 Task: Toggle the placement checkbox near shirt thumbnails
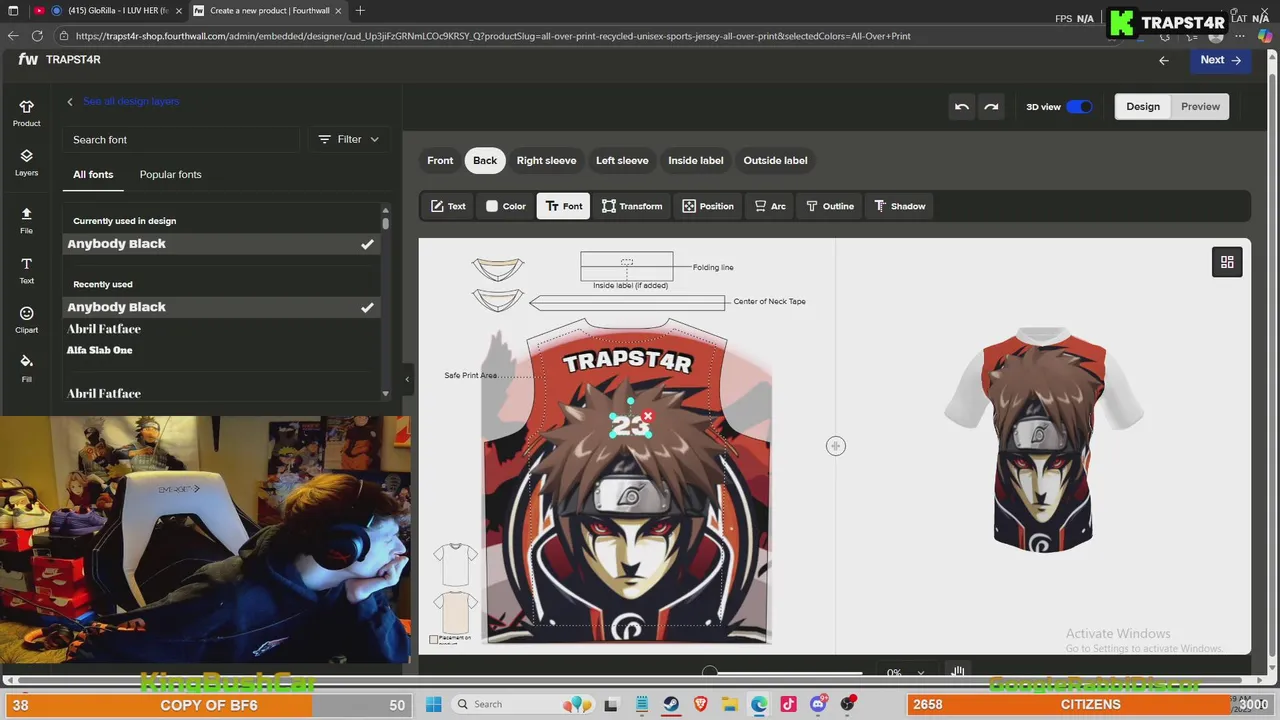click(x=433, y=639)
